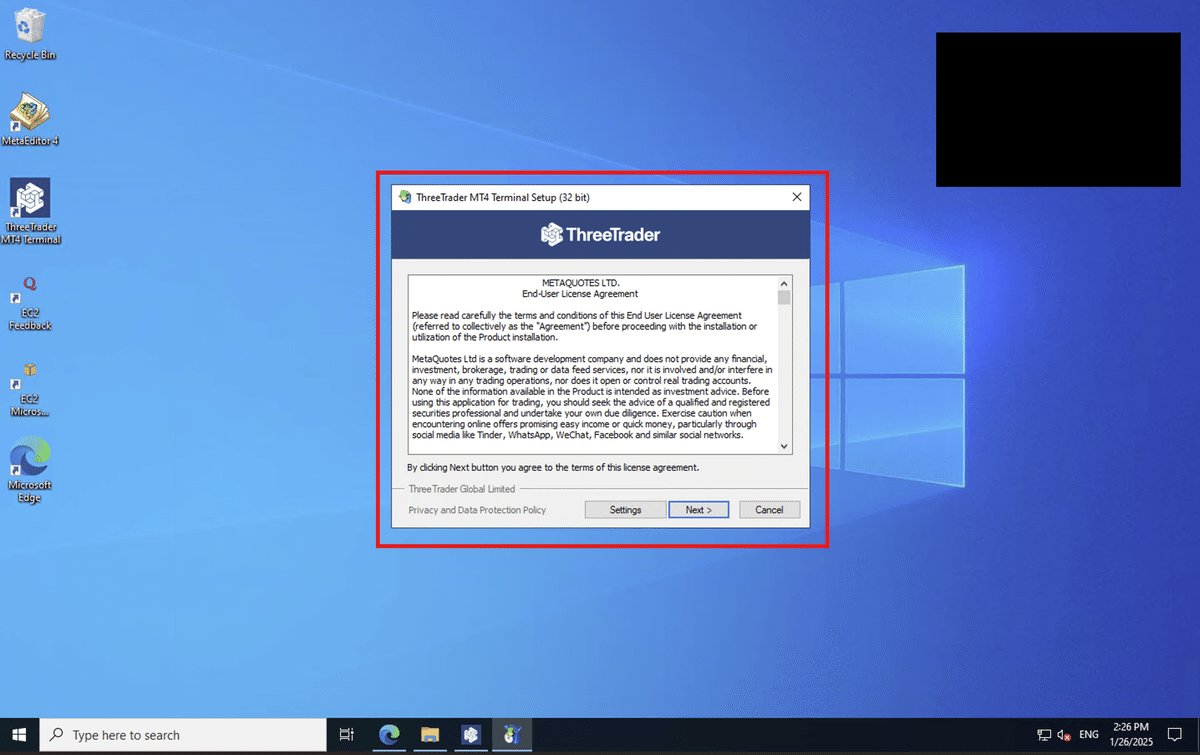Select the Microsoft Edge desktop icon

[x=30, y=470]
